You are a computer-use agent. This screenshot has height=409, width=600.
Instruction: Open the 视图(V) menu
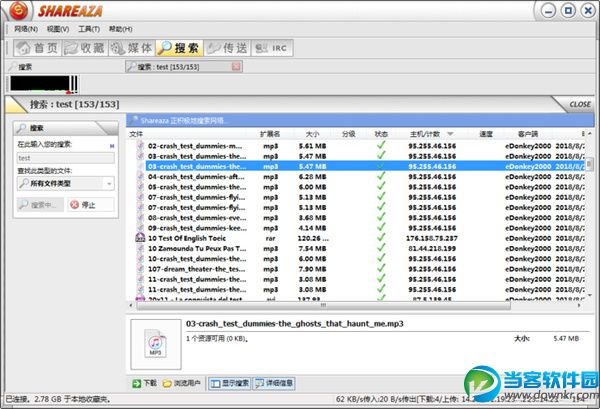tap(58, 29)
